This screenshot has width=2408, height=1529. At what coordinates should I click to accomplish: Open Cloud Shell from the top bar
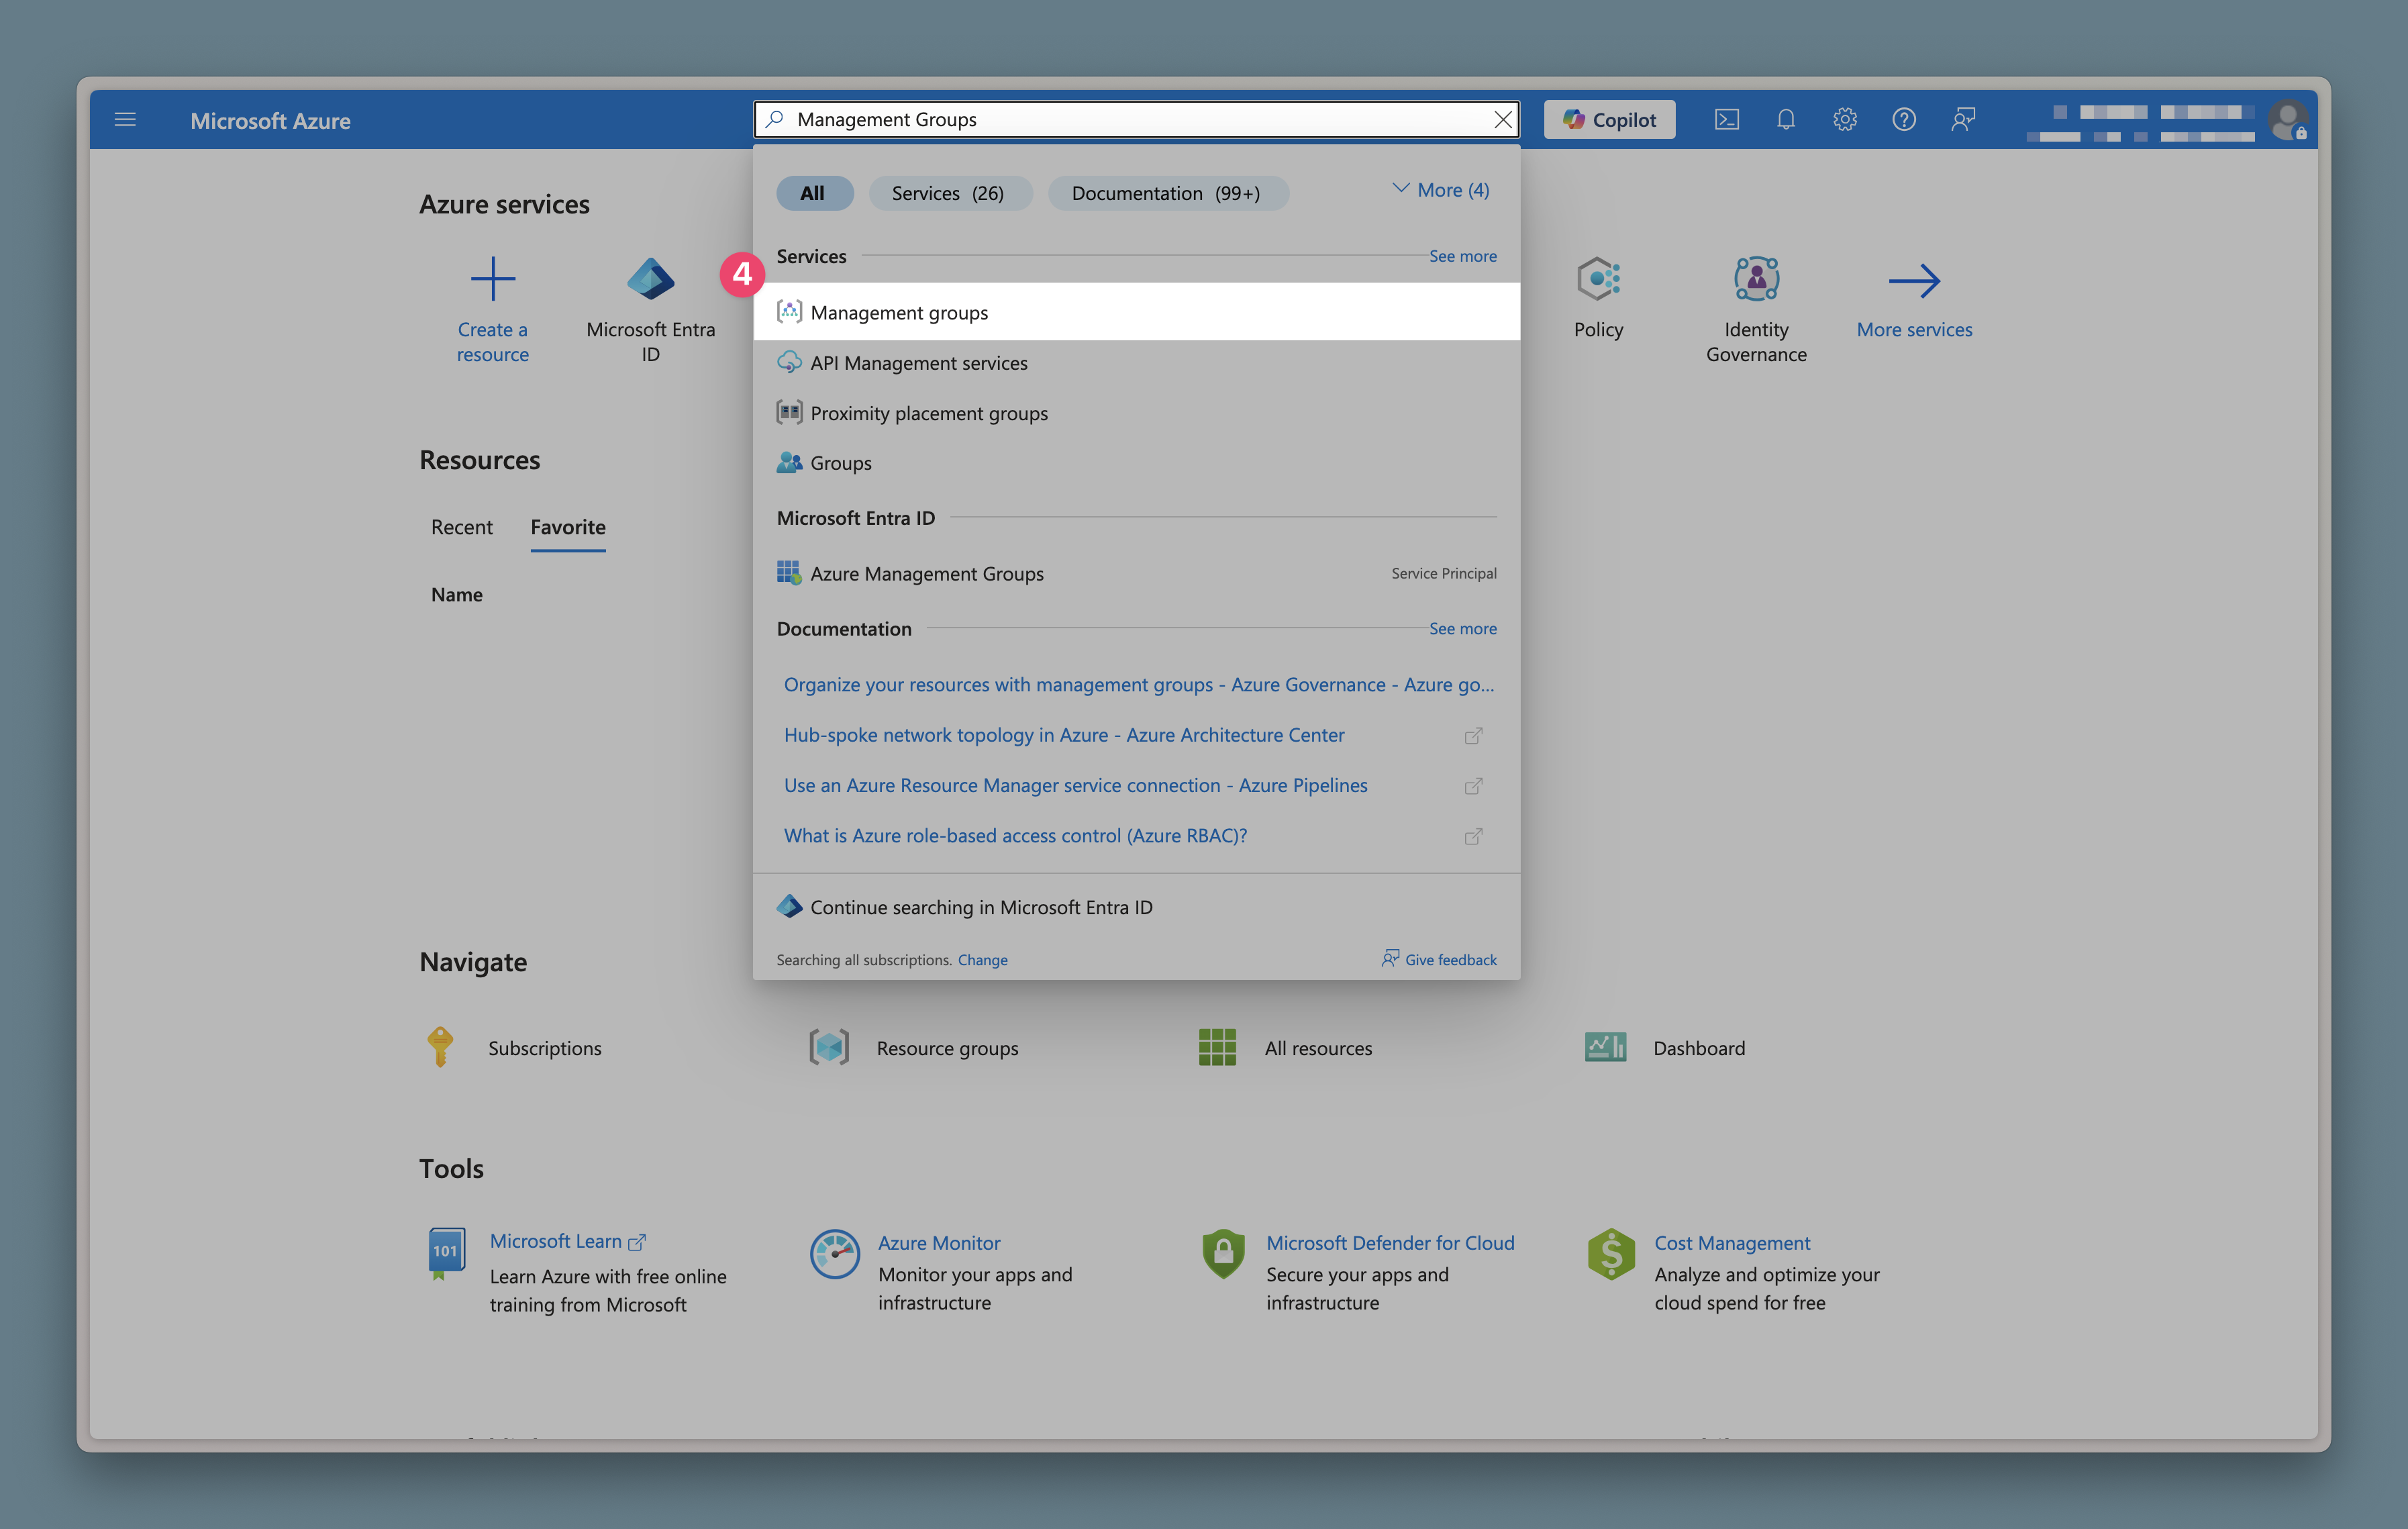(1726, 120)
